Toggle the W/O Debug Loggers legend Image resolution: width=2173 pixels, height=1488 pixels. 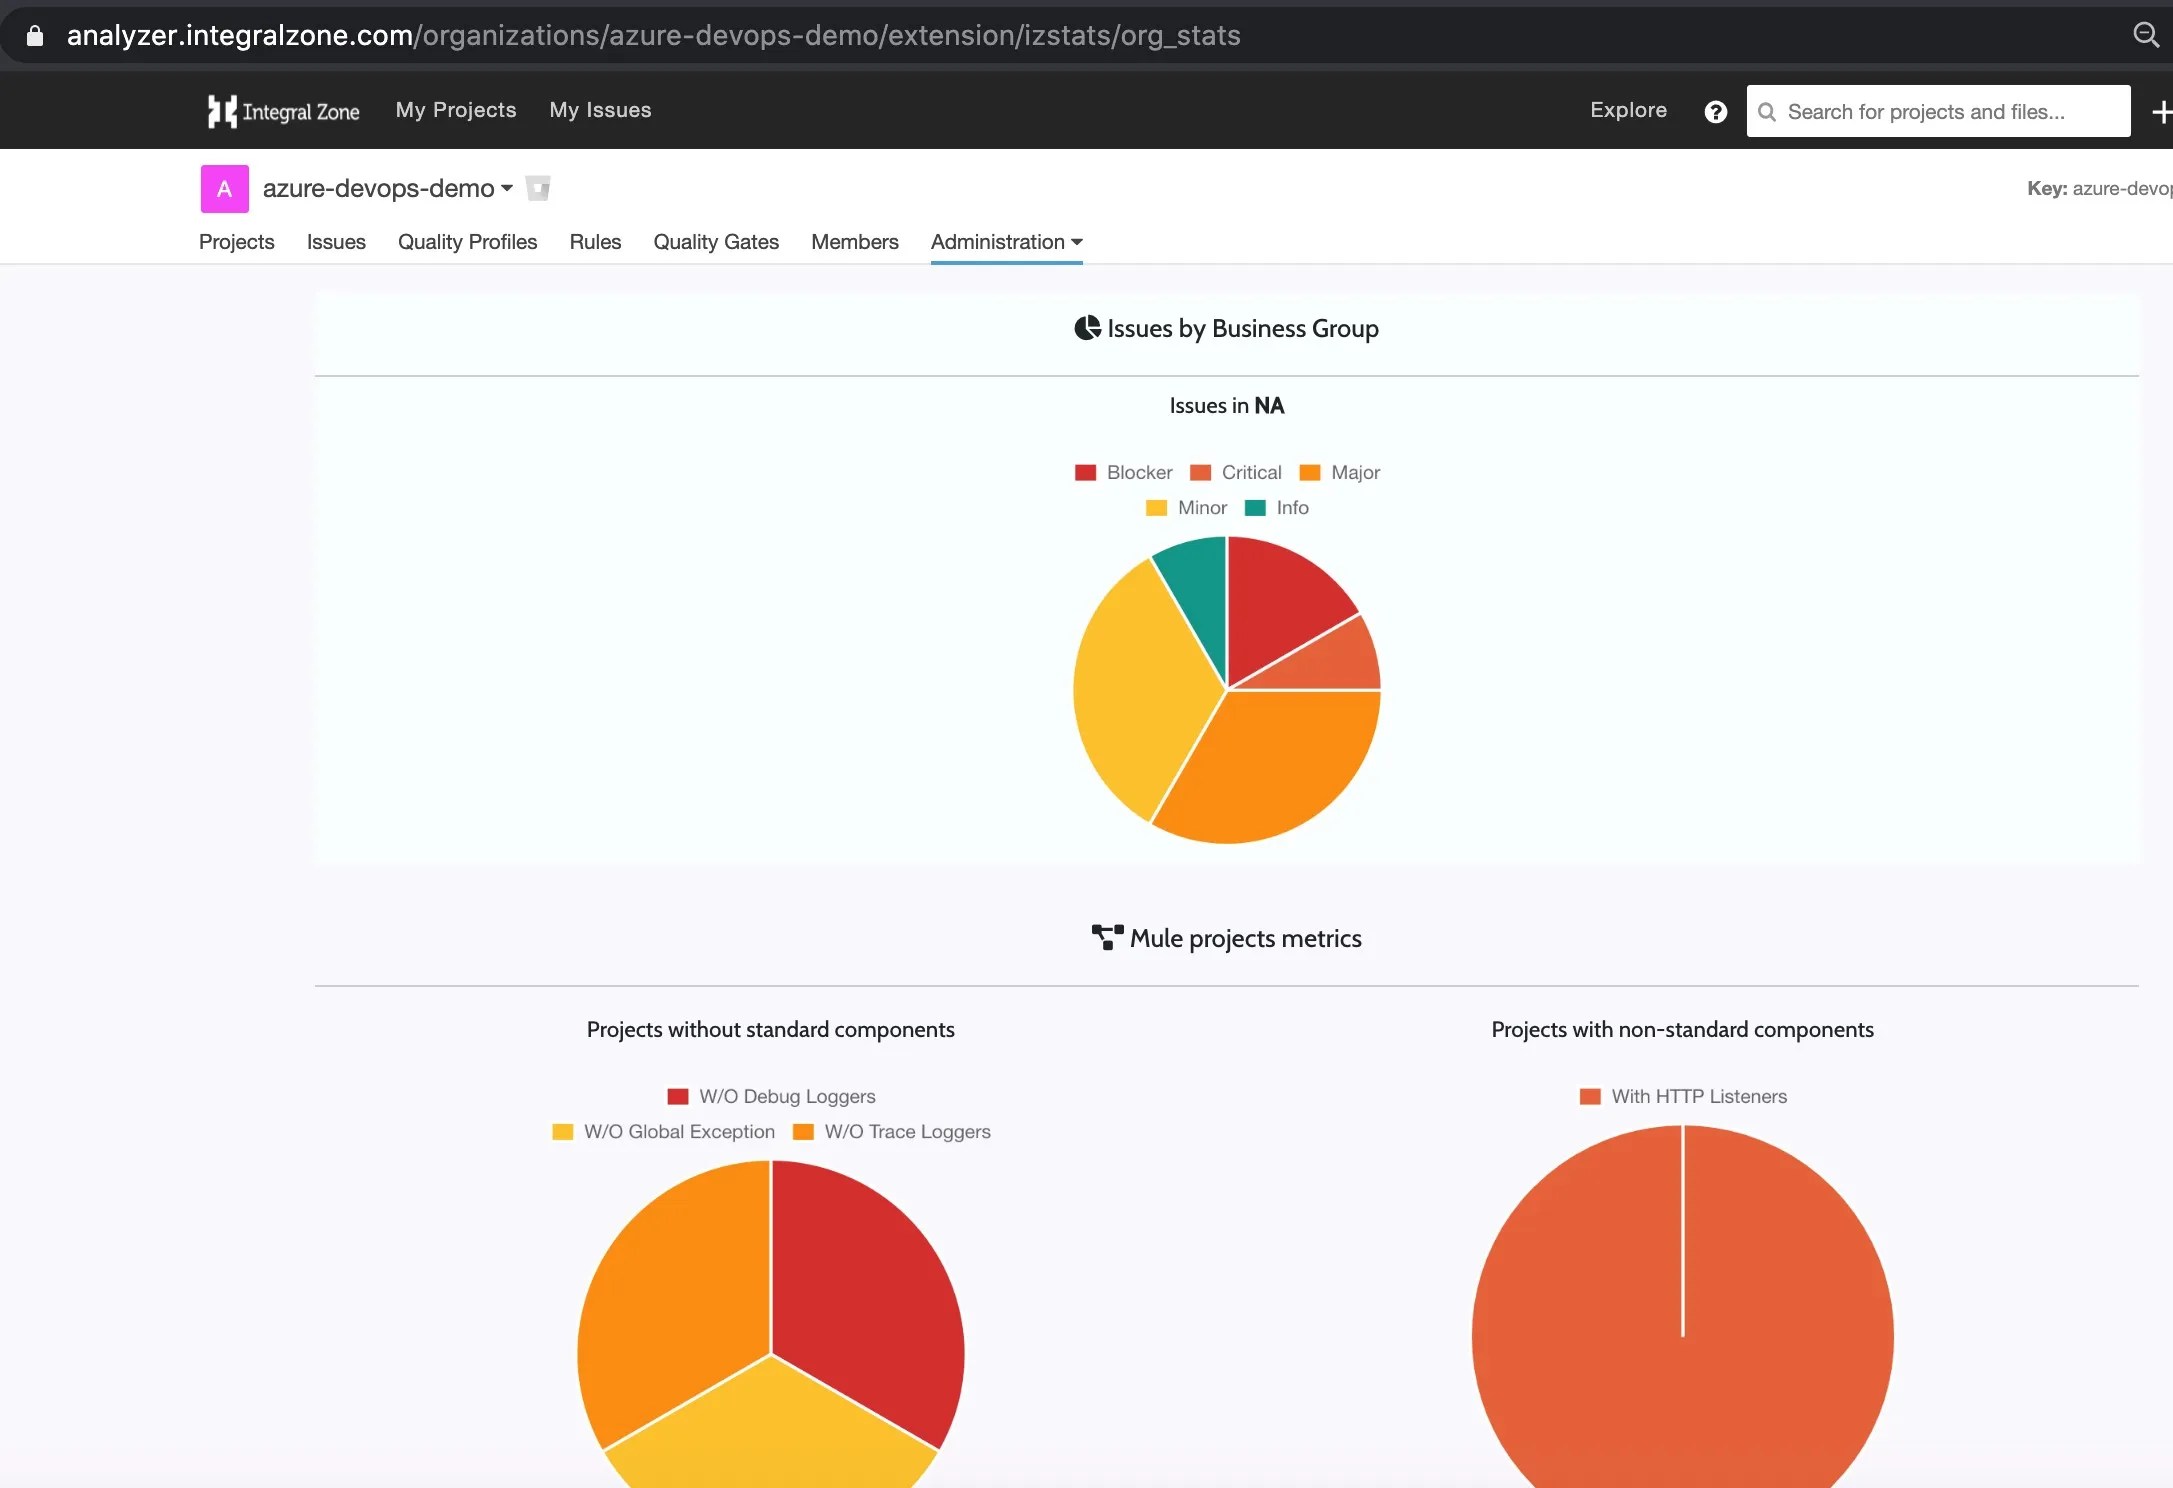click(786, 1097)
